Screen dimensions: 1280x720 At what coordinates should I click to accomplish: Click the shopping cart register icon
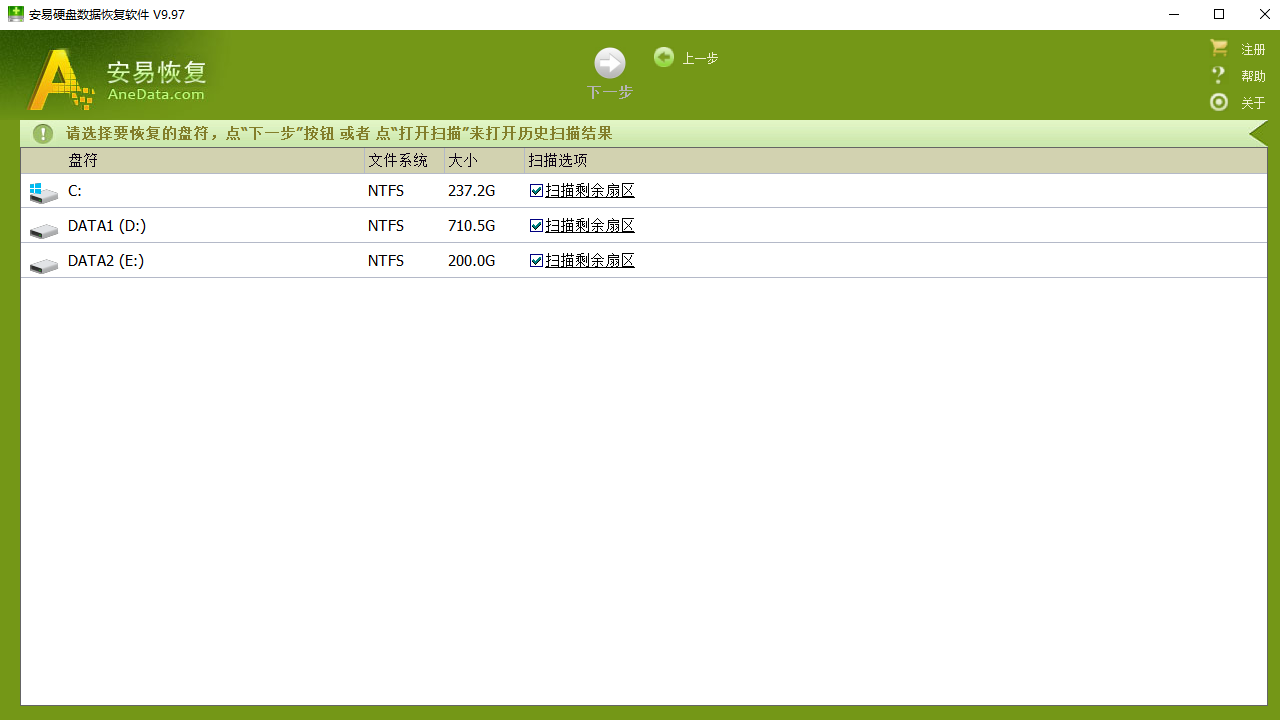1218,48
